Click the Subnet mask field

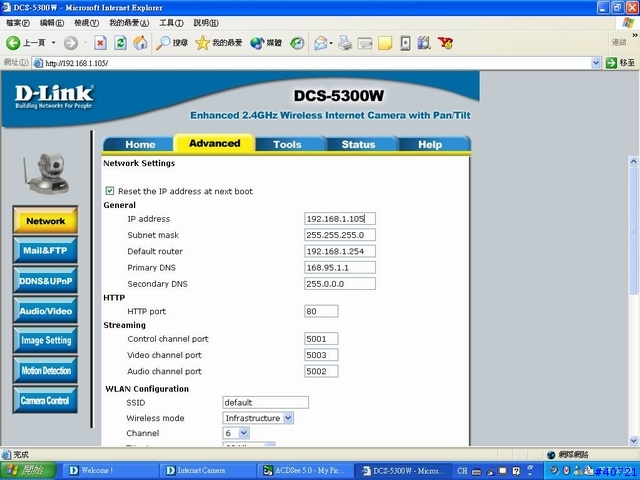tap(340, 235)
